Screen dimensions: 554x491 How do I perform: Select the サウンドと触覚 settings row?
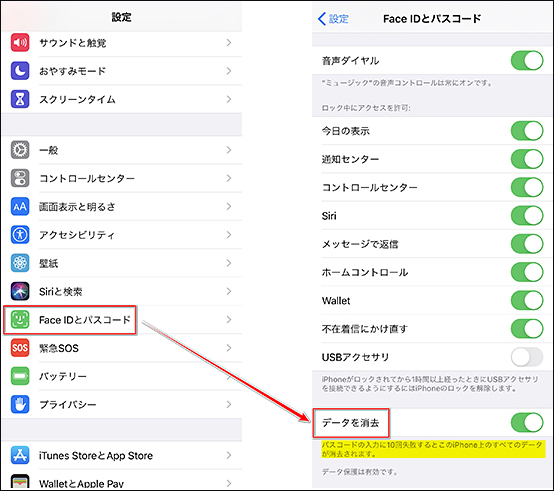coord(122,42)
